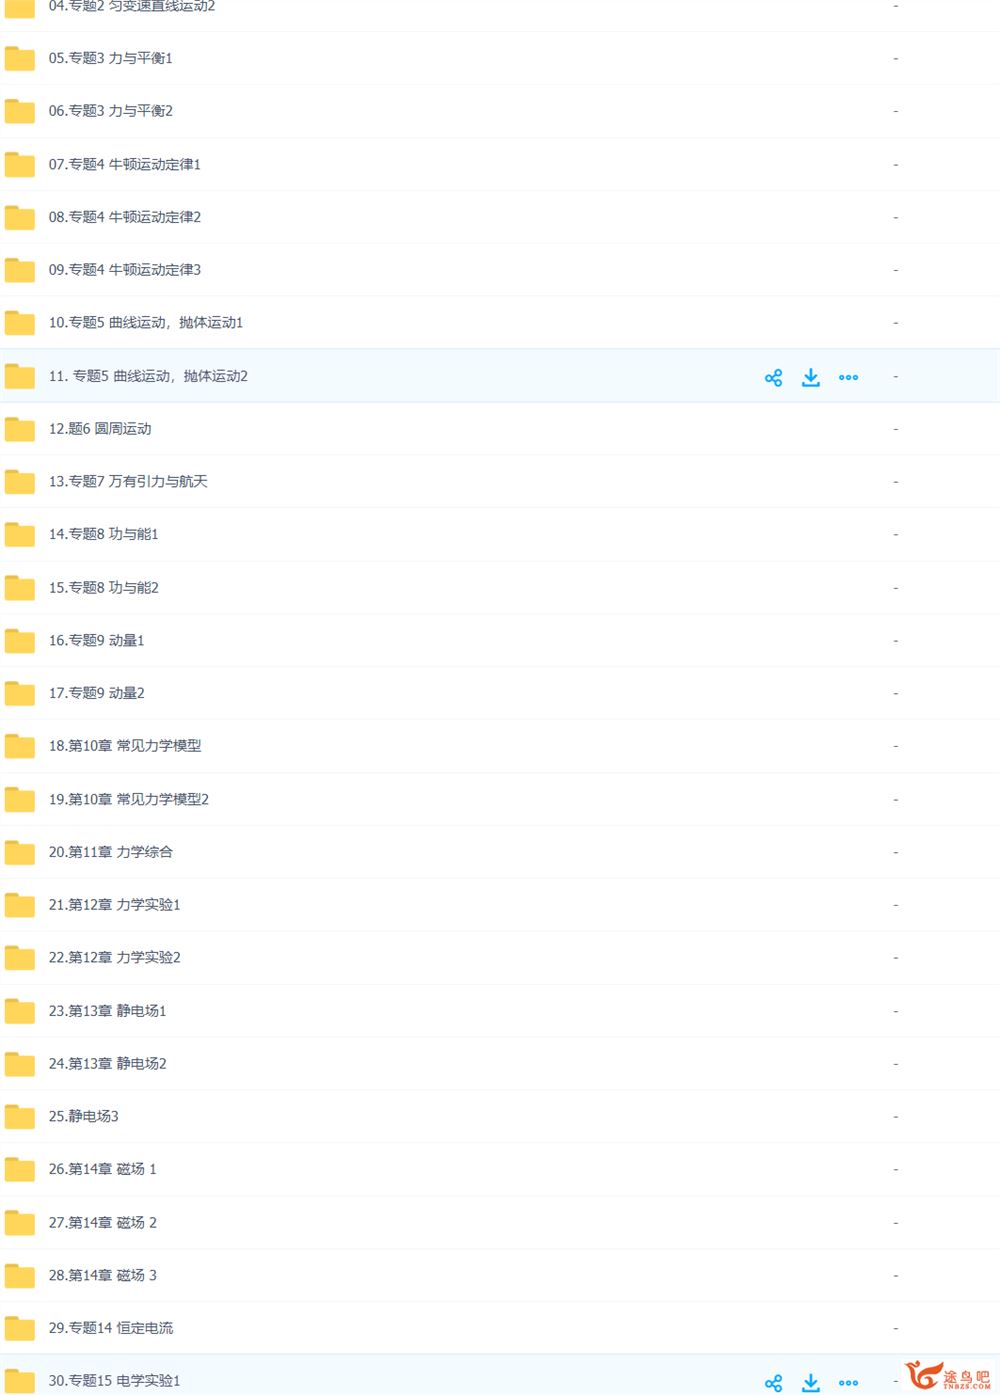Open folder name 24.第13章 静电场2
The height and width of the screenshot is (1395, 1000).
click(x=108, y=1064)
